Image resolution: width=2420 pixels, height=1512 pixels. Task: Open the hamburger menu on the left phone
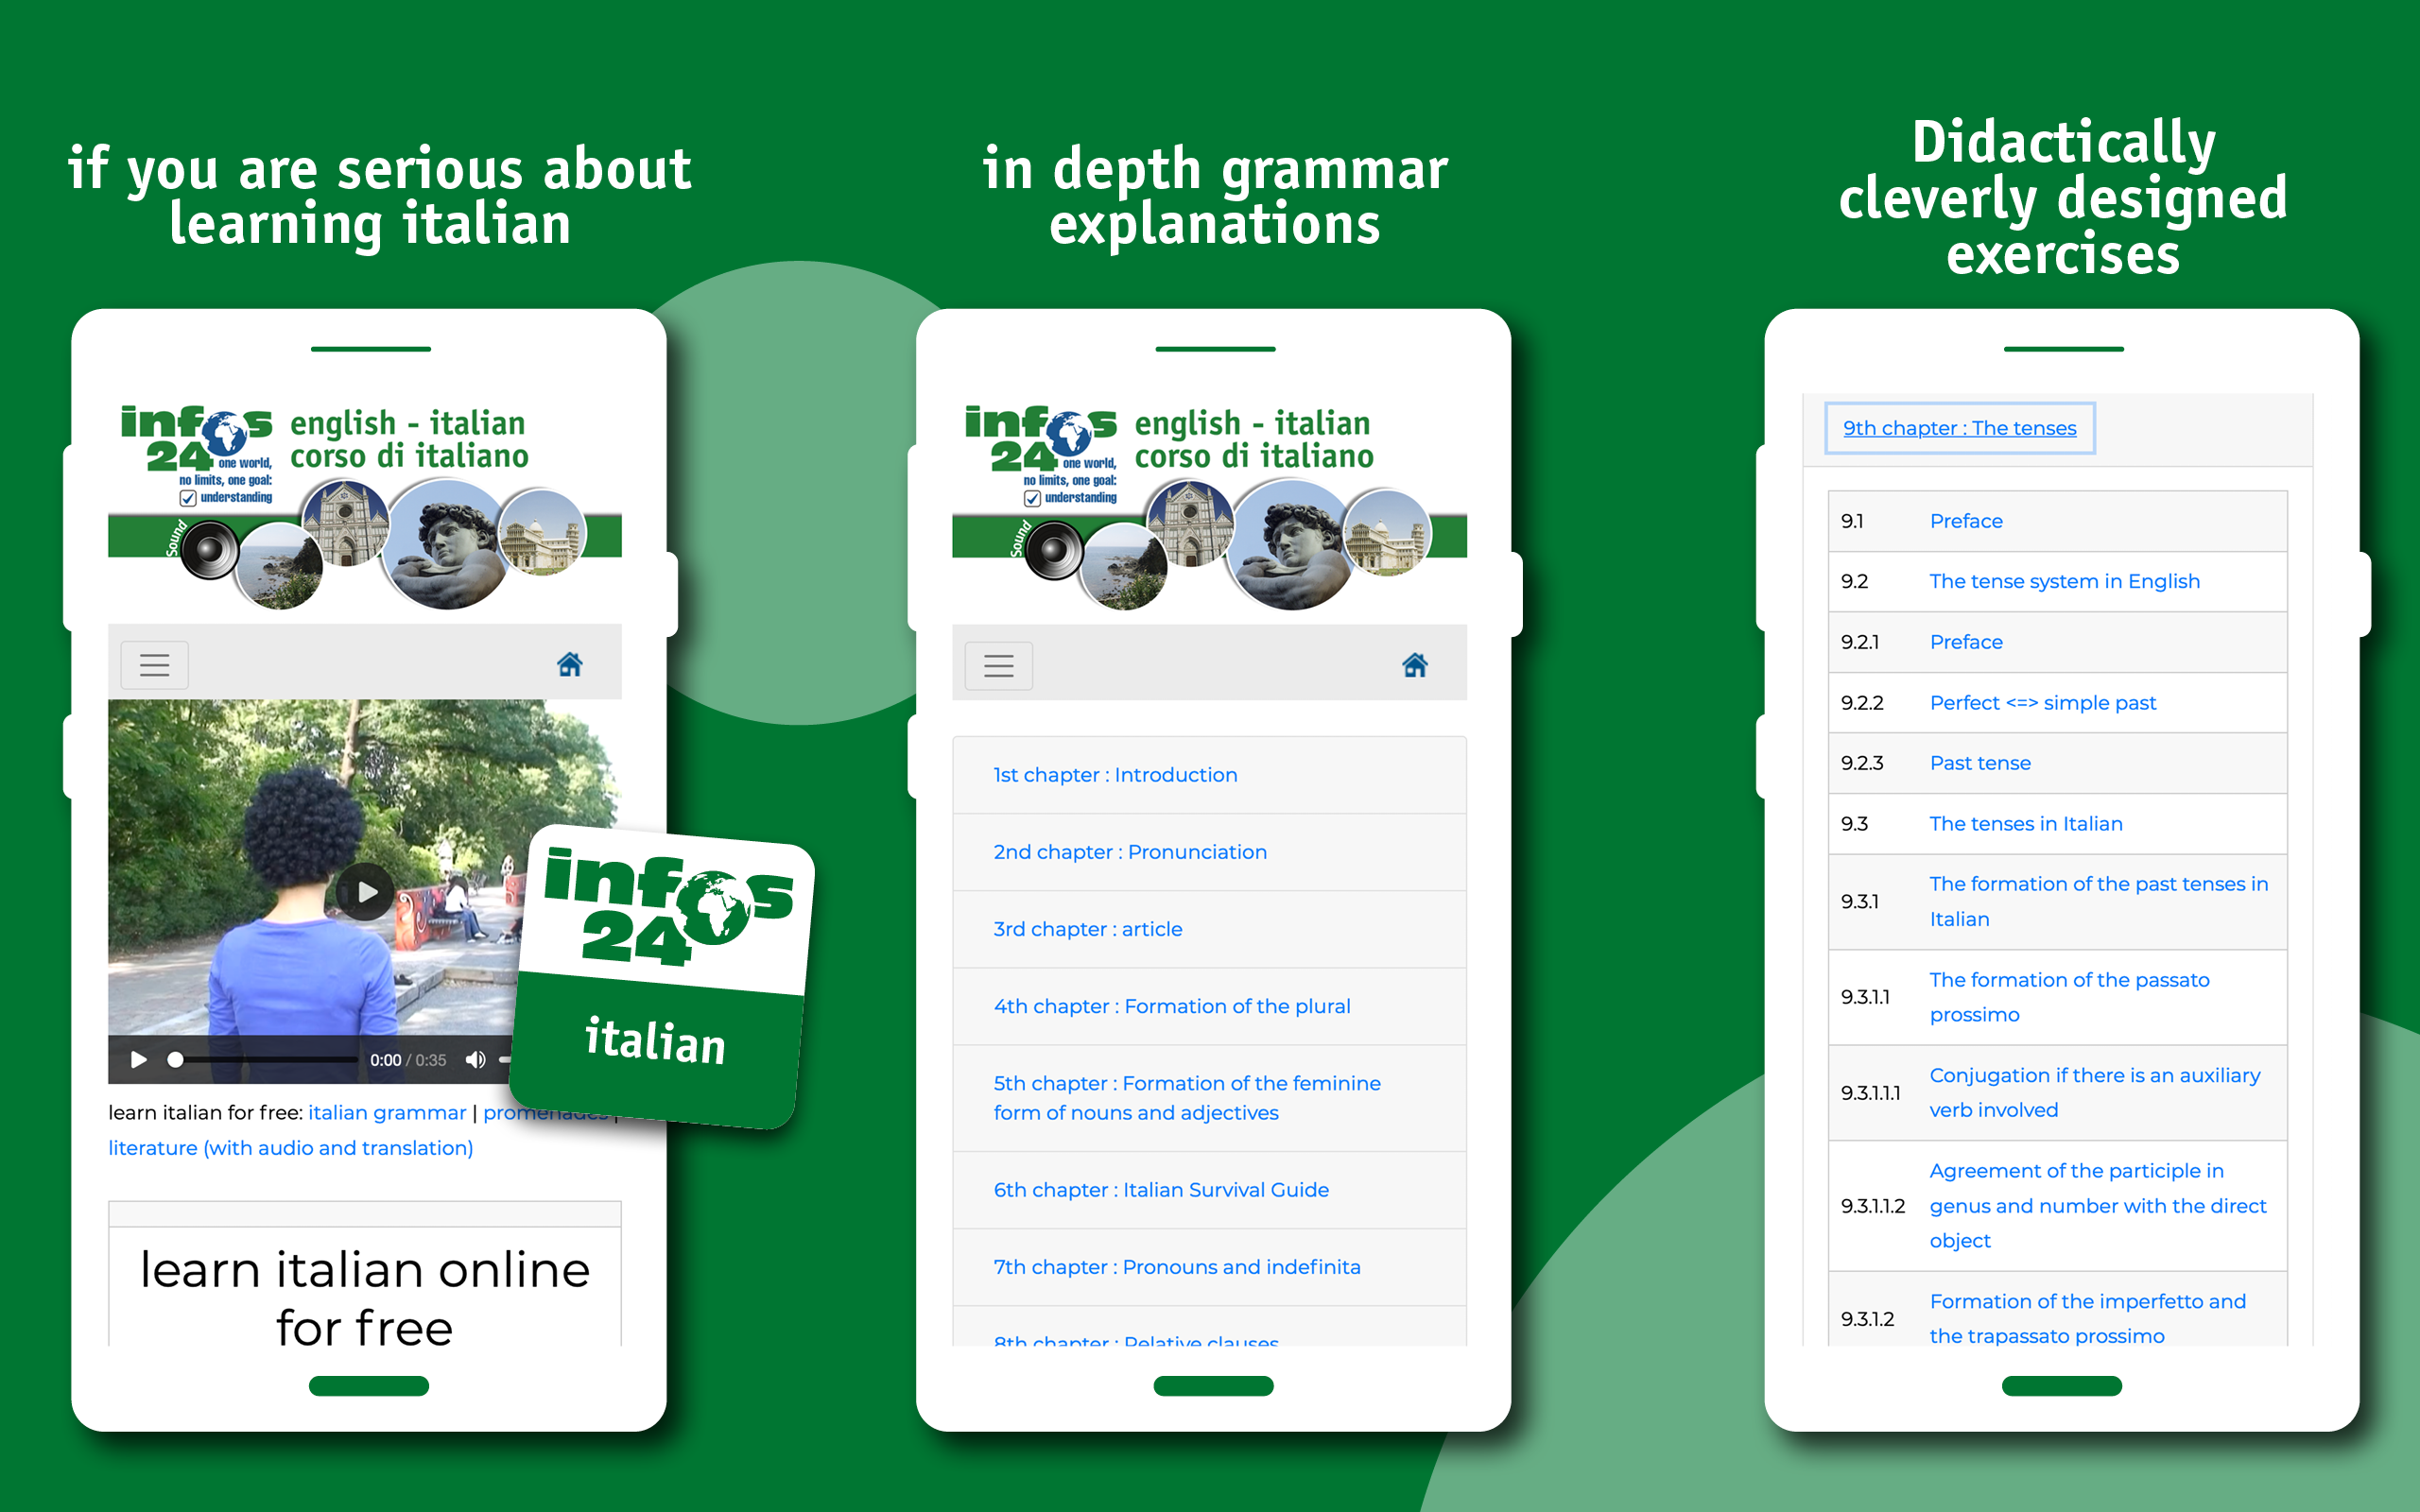coord(155,664)
